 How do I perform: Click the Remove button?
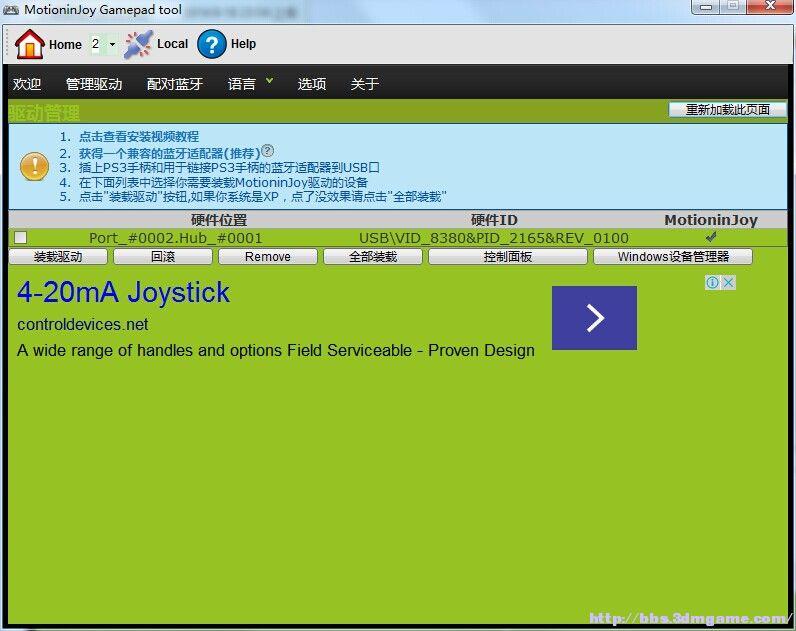click(268, 257)
